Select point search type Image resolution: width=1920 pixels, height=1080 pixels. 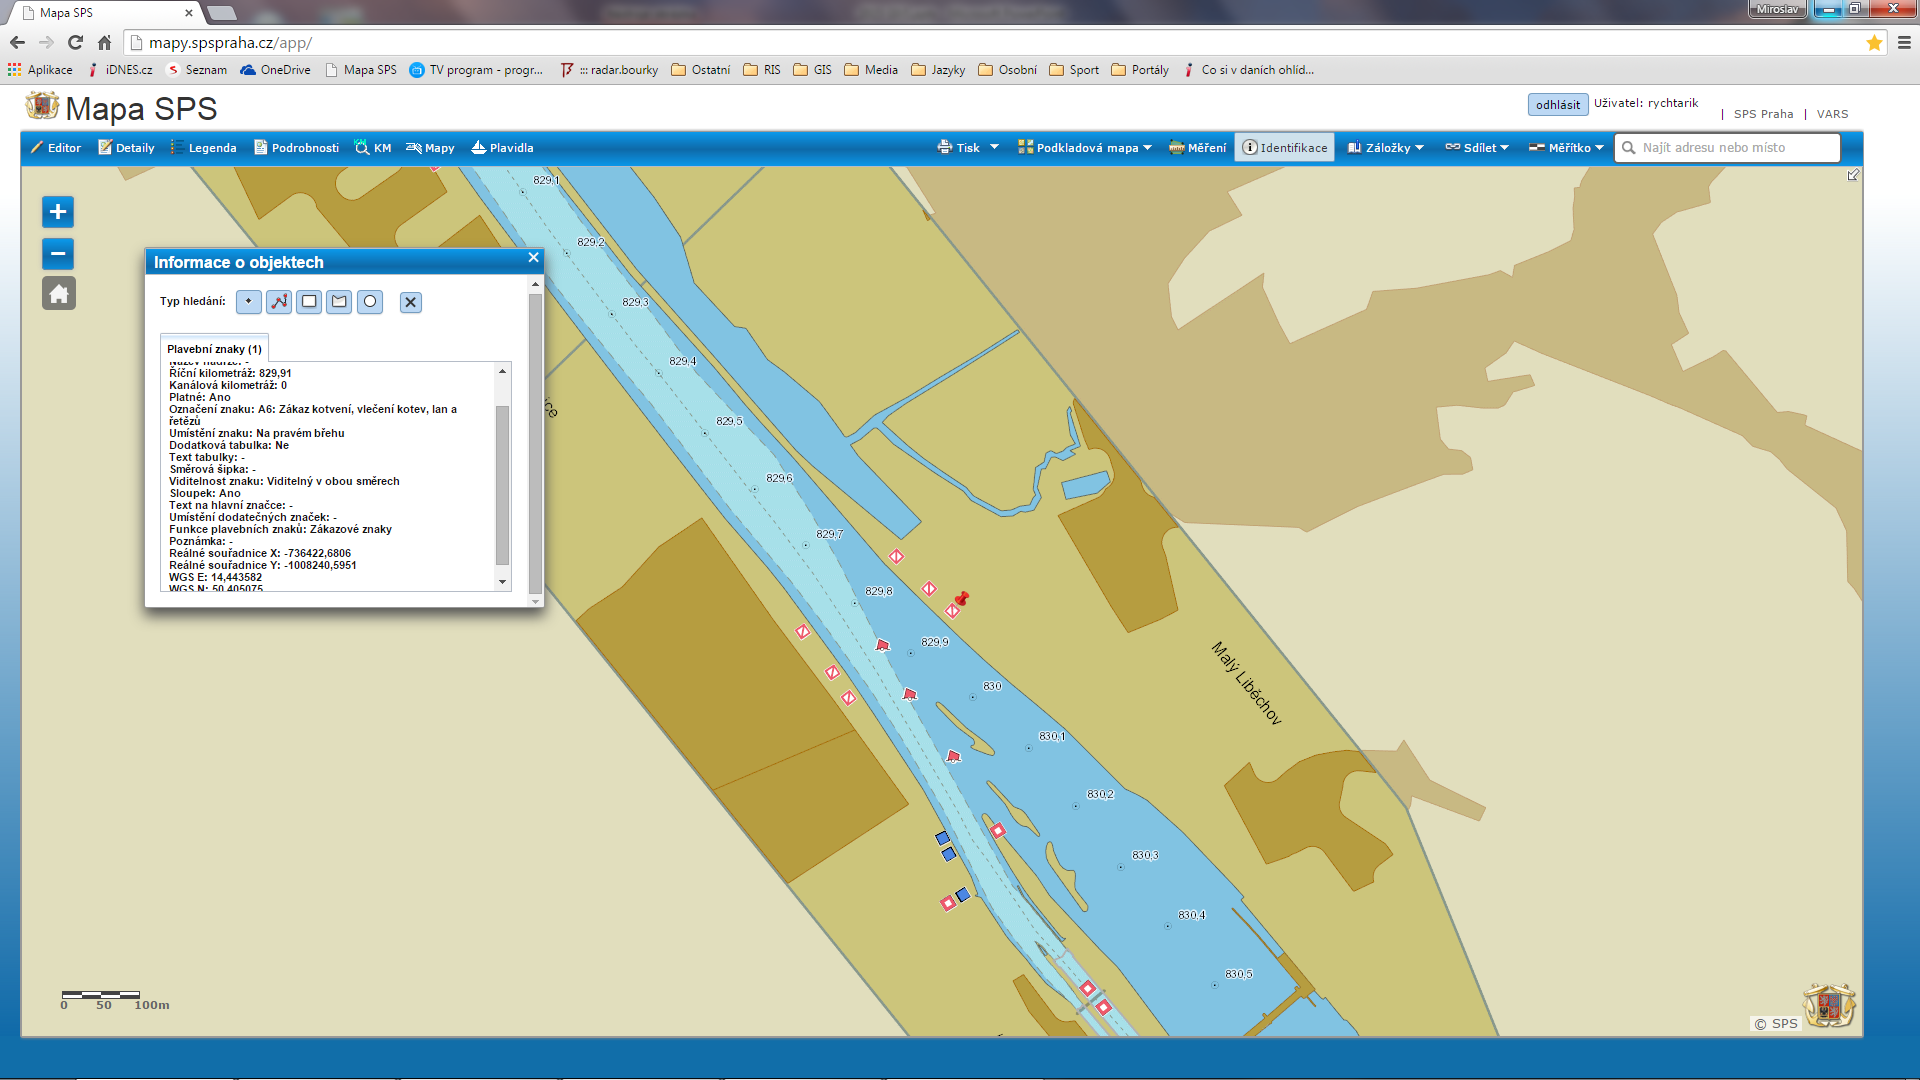(249, 302)
